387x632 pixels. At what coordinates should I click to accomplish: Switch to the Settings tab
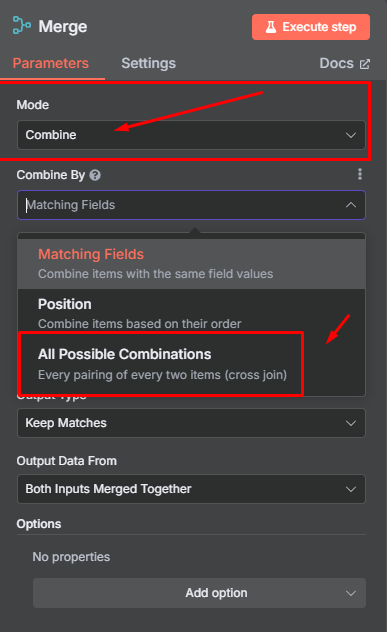(x=148, y=63)
